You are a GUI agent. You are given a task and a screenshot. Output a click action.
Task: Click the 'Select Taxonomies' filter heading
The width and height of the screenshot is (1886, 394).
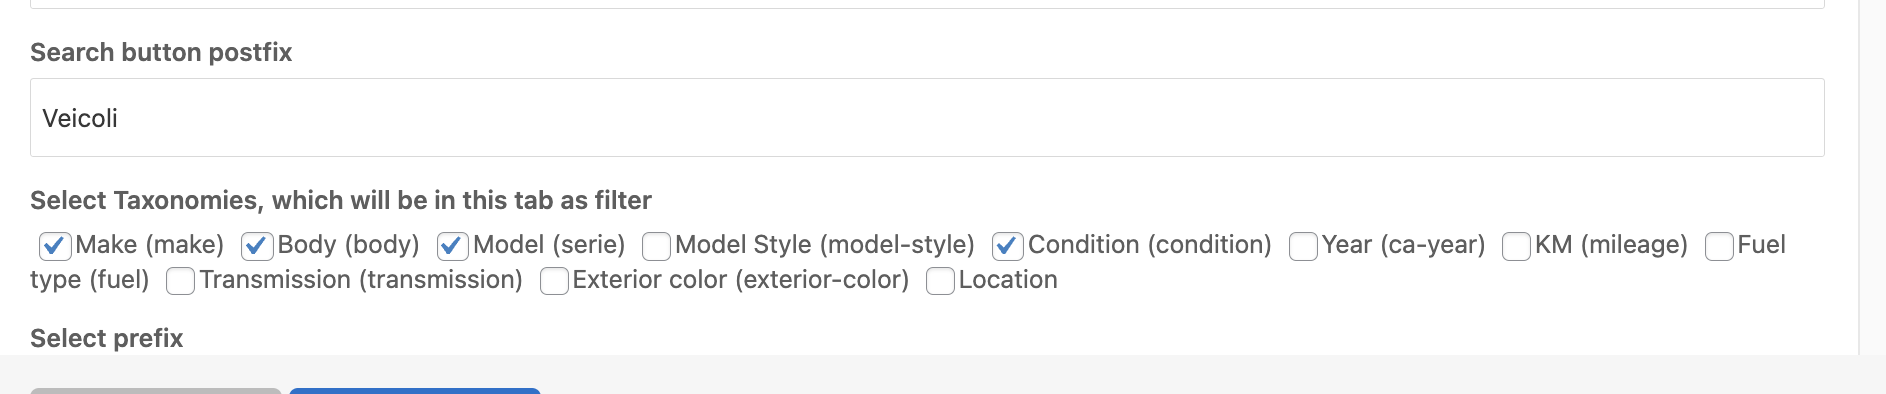(341, 200)
